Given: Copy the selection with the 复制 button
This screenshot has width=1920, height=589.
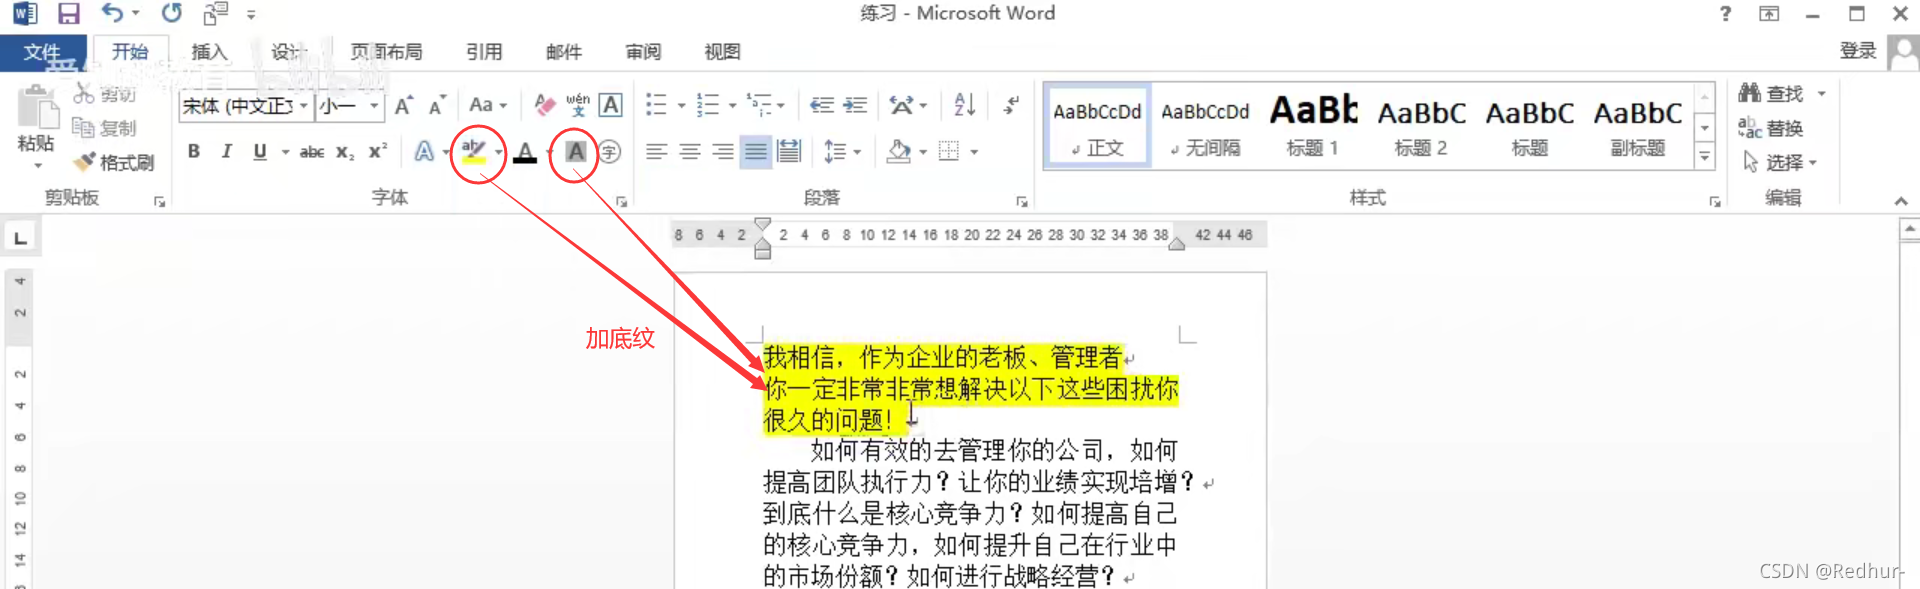Looking at the screenshot, I should coord(105,128).
